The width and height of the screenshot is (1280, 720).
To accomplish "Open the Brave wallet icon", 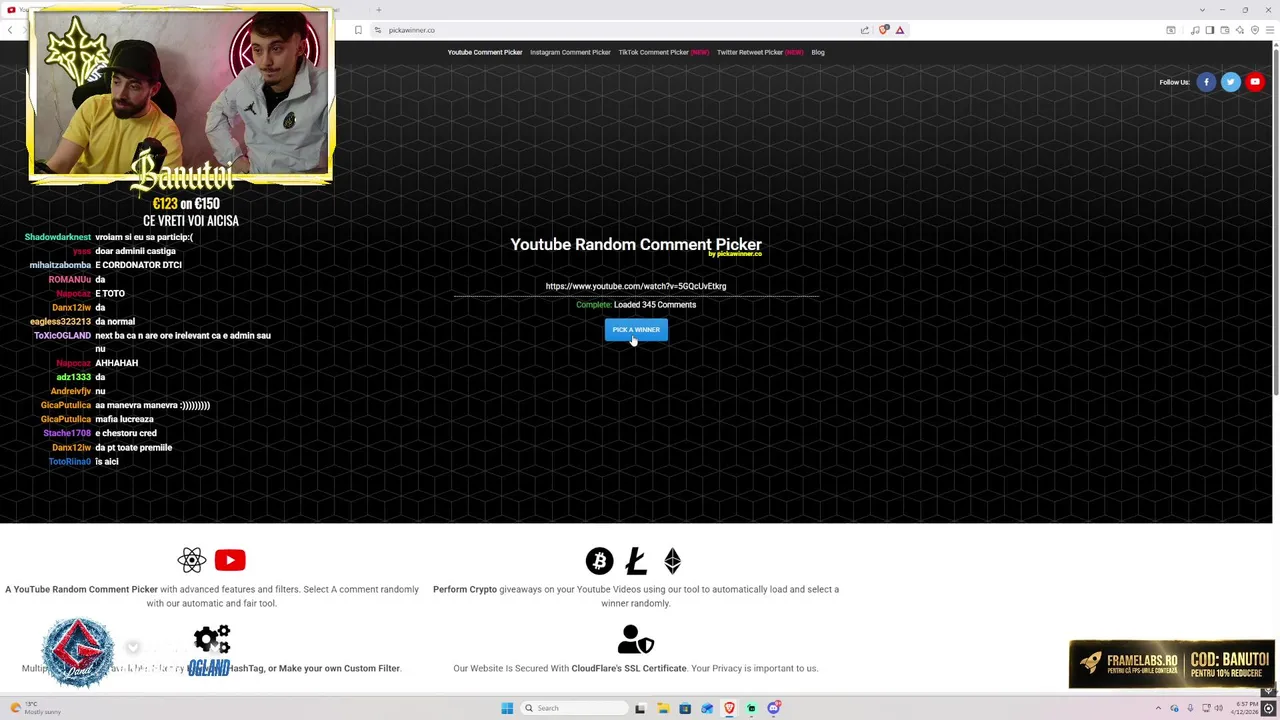I will point(1225,30).
